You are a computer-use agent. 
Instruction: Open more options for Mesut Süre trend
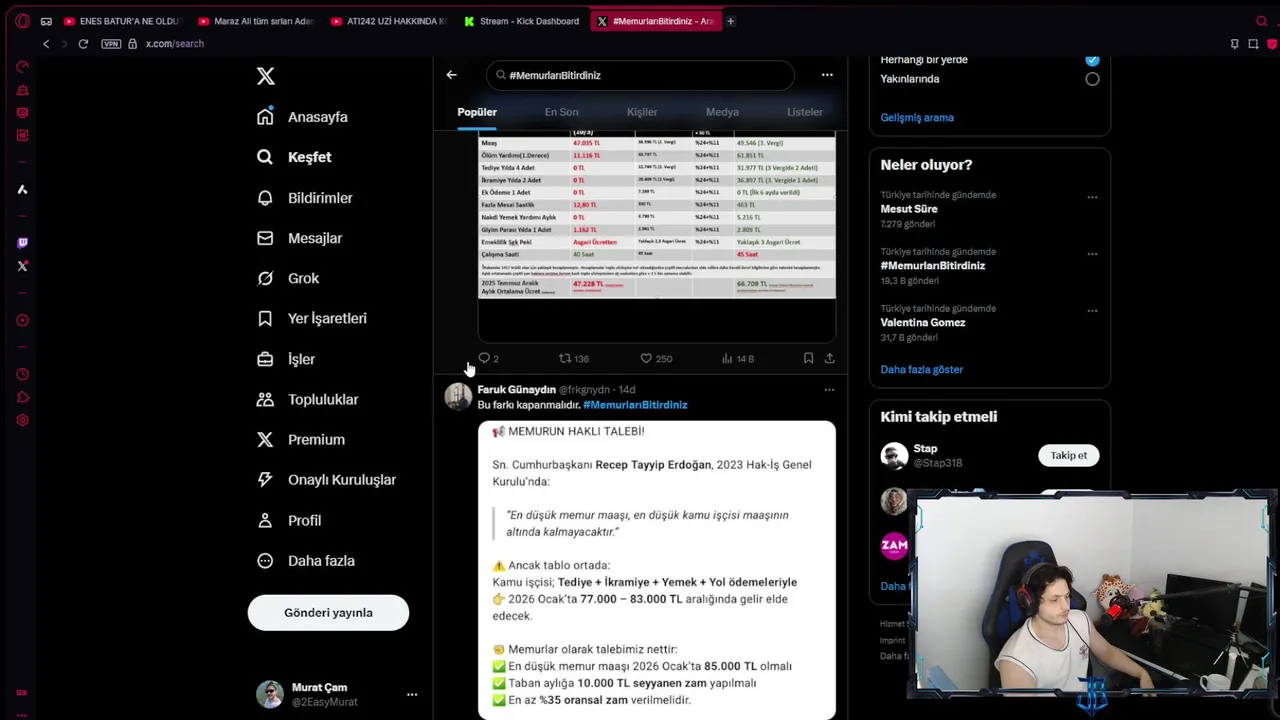(x=1092, y=197)
